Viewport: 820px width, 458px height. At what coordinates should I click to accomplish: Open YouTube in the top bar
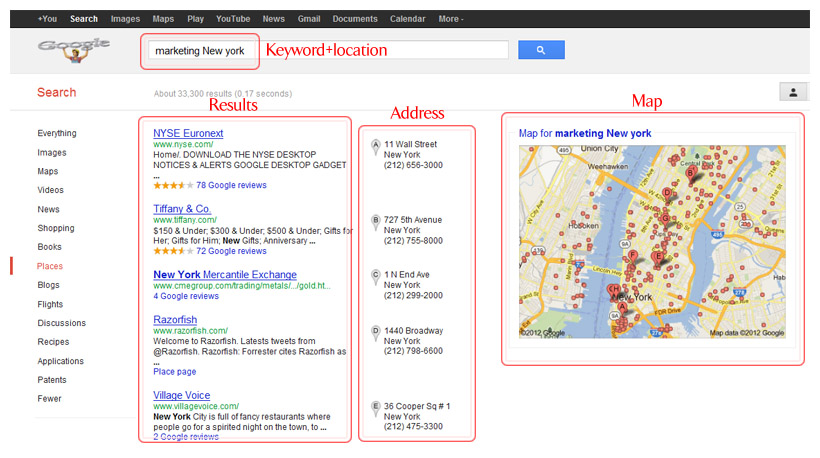(233, 19)
